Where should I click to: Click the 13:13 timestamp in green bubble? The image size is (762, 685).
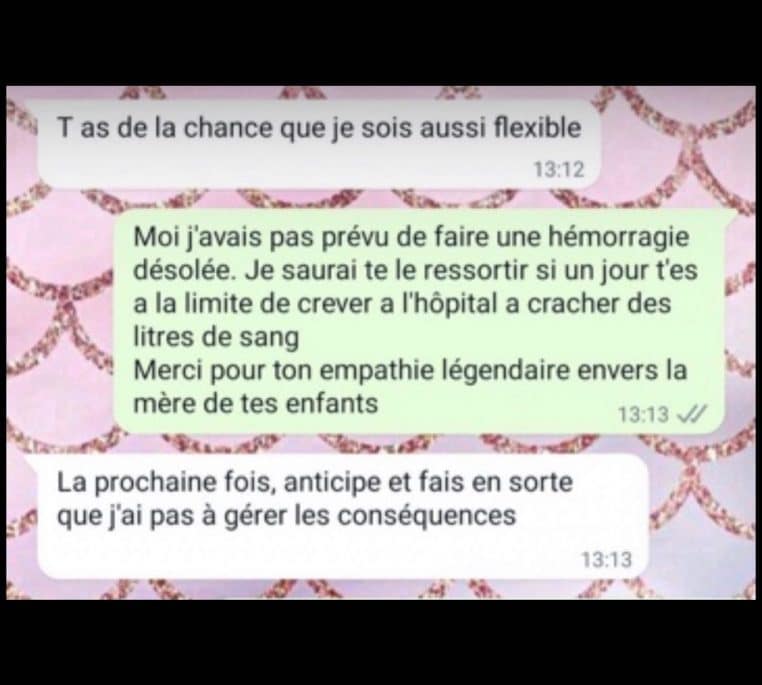pos(643,415)
